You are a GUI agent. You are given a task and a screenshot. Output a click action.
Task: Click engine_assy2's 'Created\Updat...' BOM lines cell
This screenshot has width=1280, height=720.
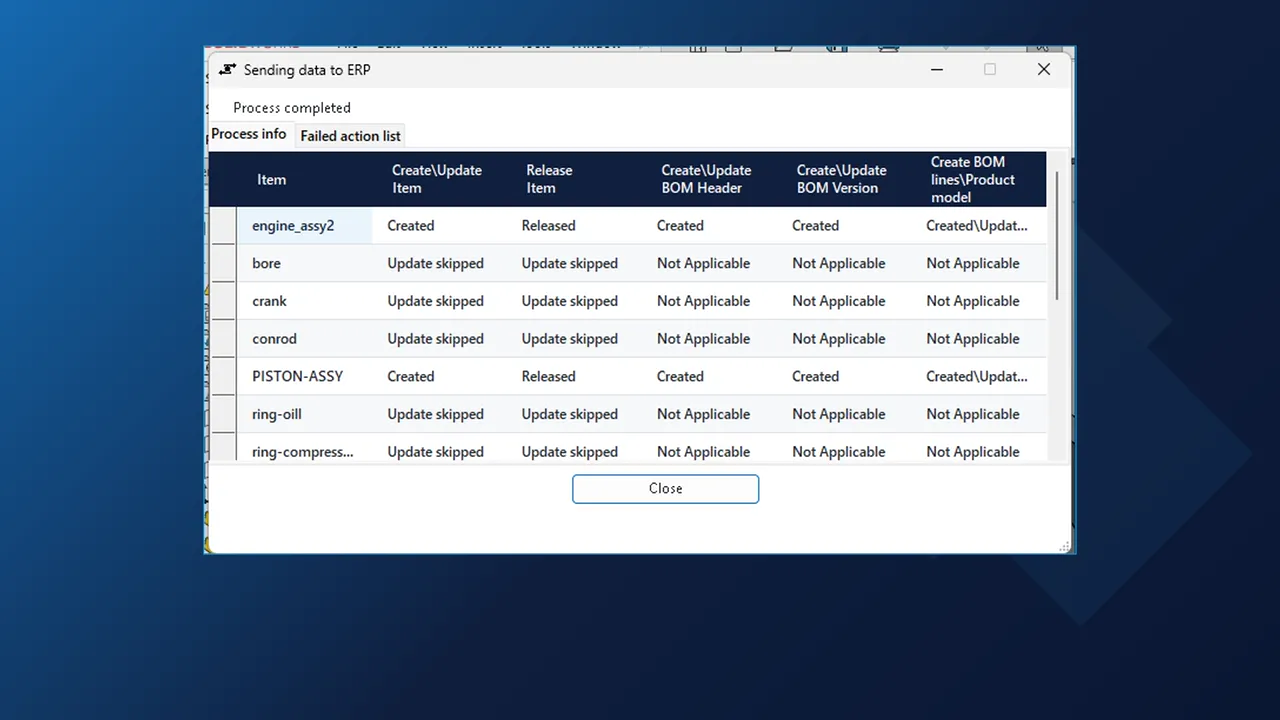click(979, 226)
